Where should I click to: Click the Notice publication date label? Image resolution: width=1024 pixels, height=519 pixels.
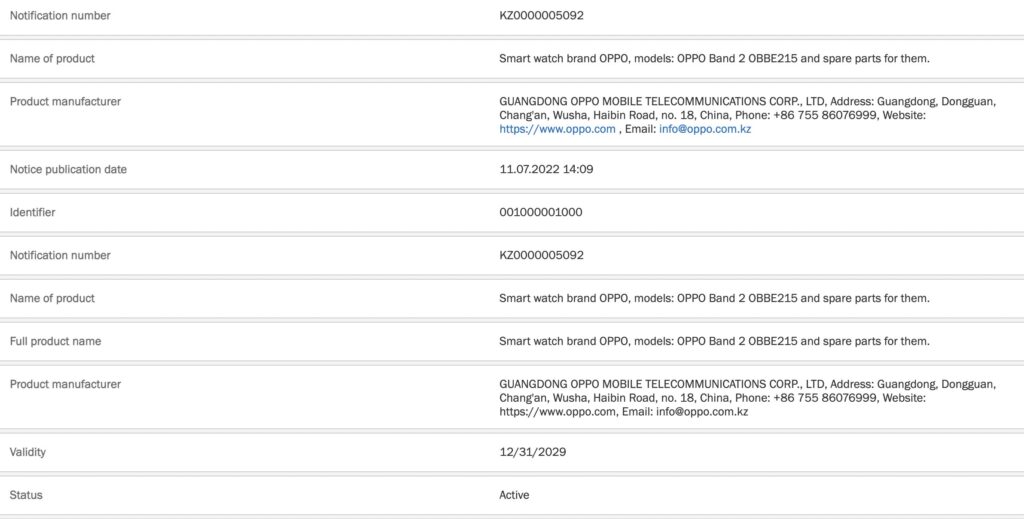[x=68, y=169]
